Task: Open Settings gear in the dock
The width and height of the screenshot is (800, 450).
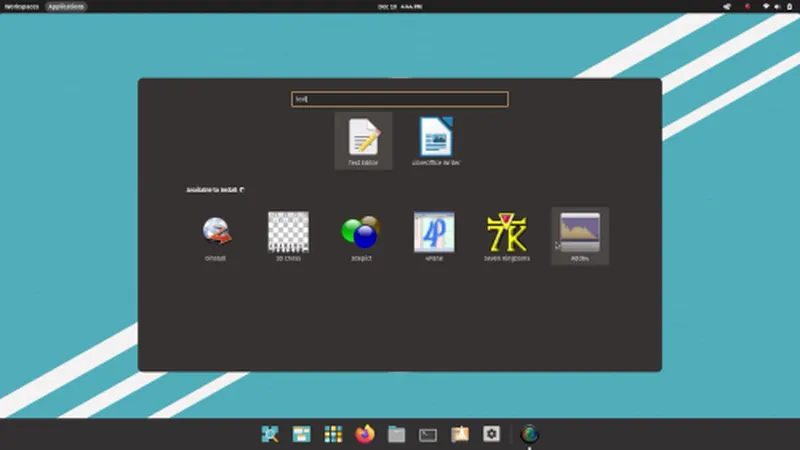Action: click(491, 434)
